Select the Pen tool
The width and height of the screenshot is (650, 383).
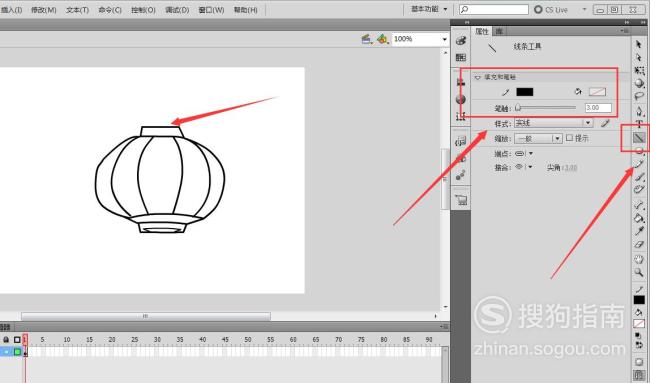[x=639, y=111]
